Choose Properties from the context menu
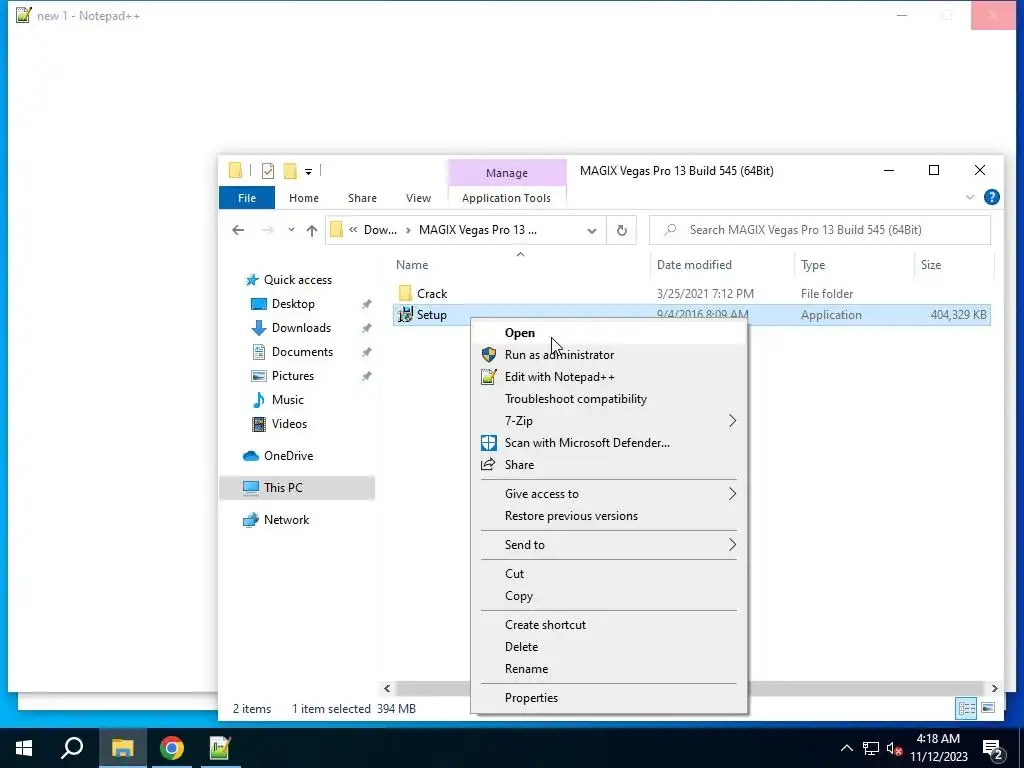 point(609,698)
